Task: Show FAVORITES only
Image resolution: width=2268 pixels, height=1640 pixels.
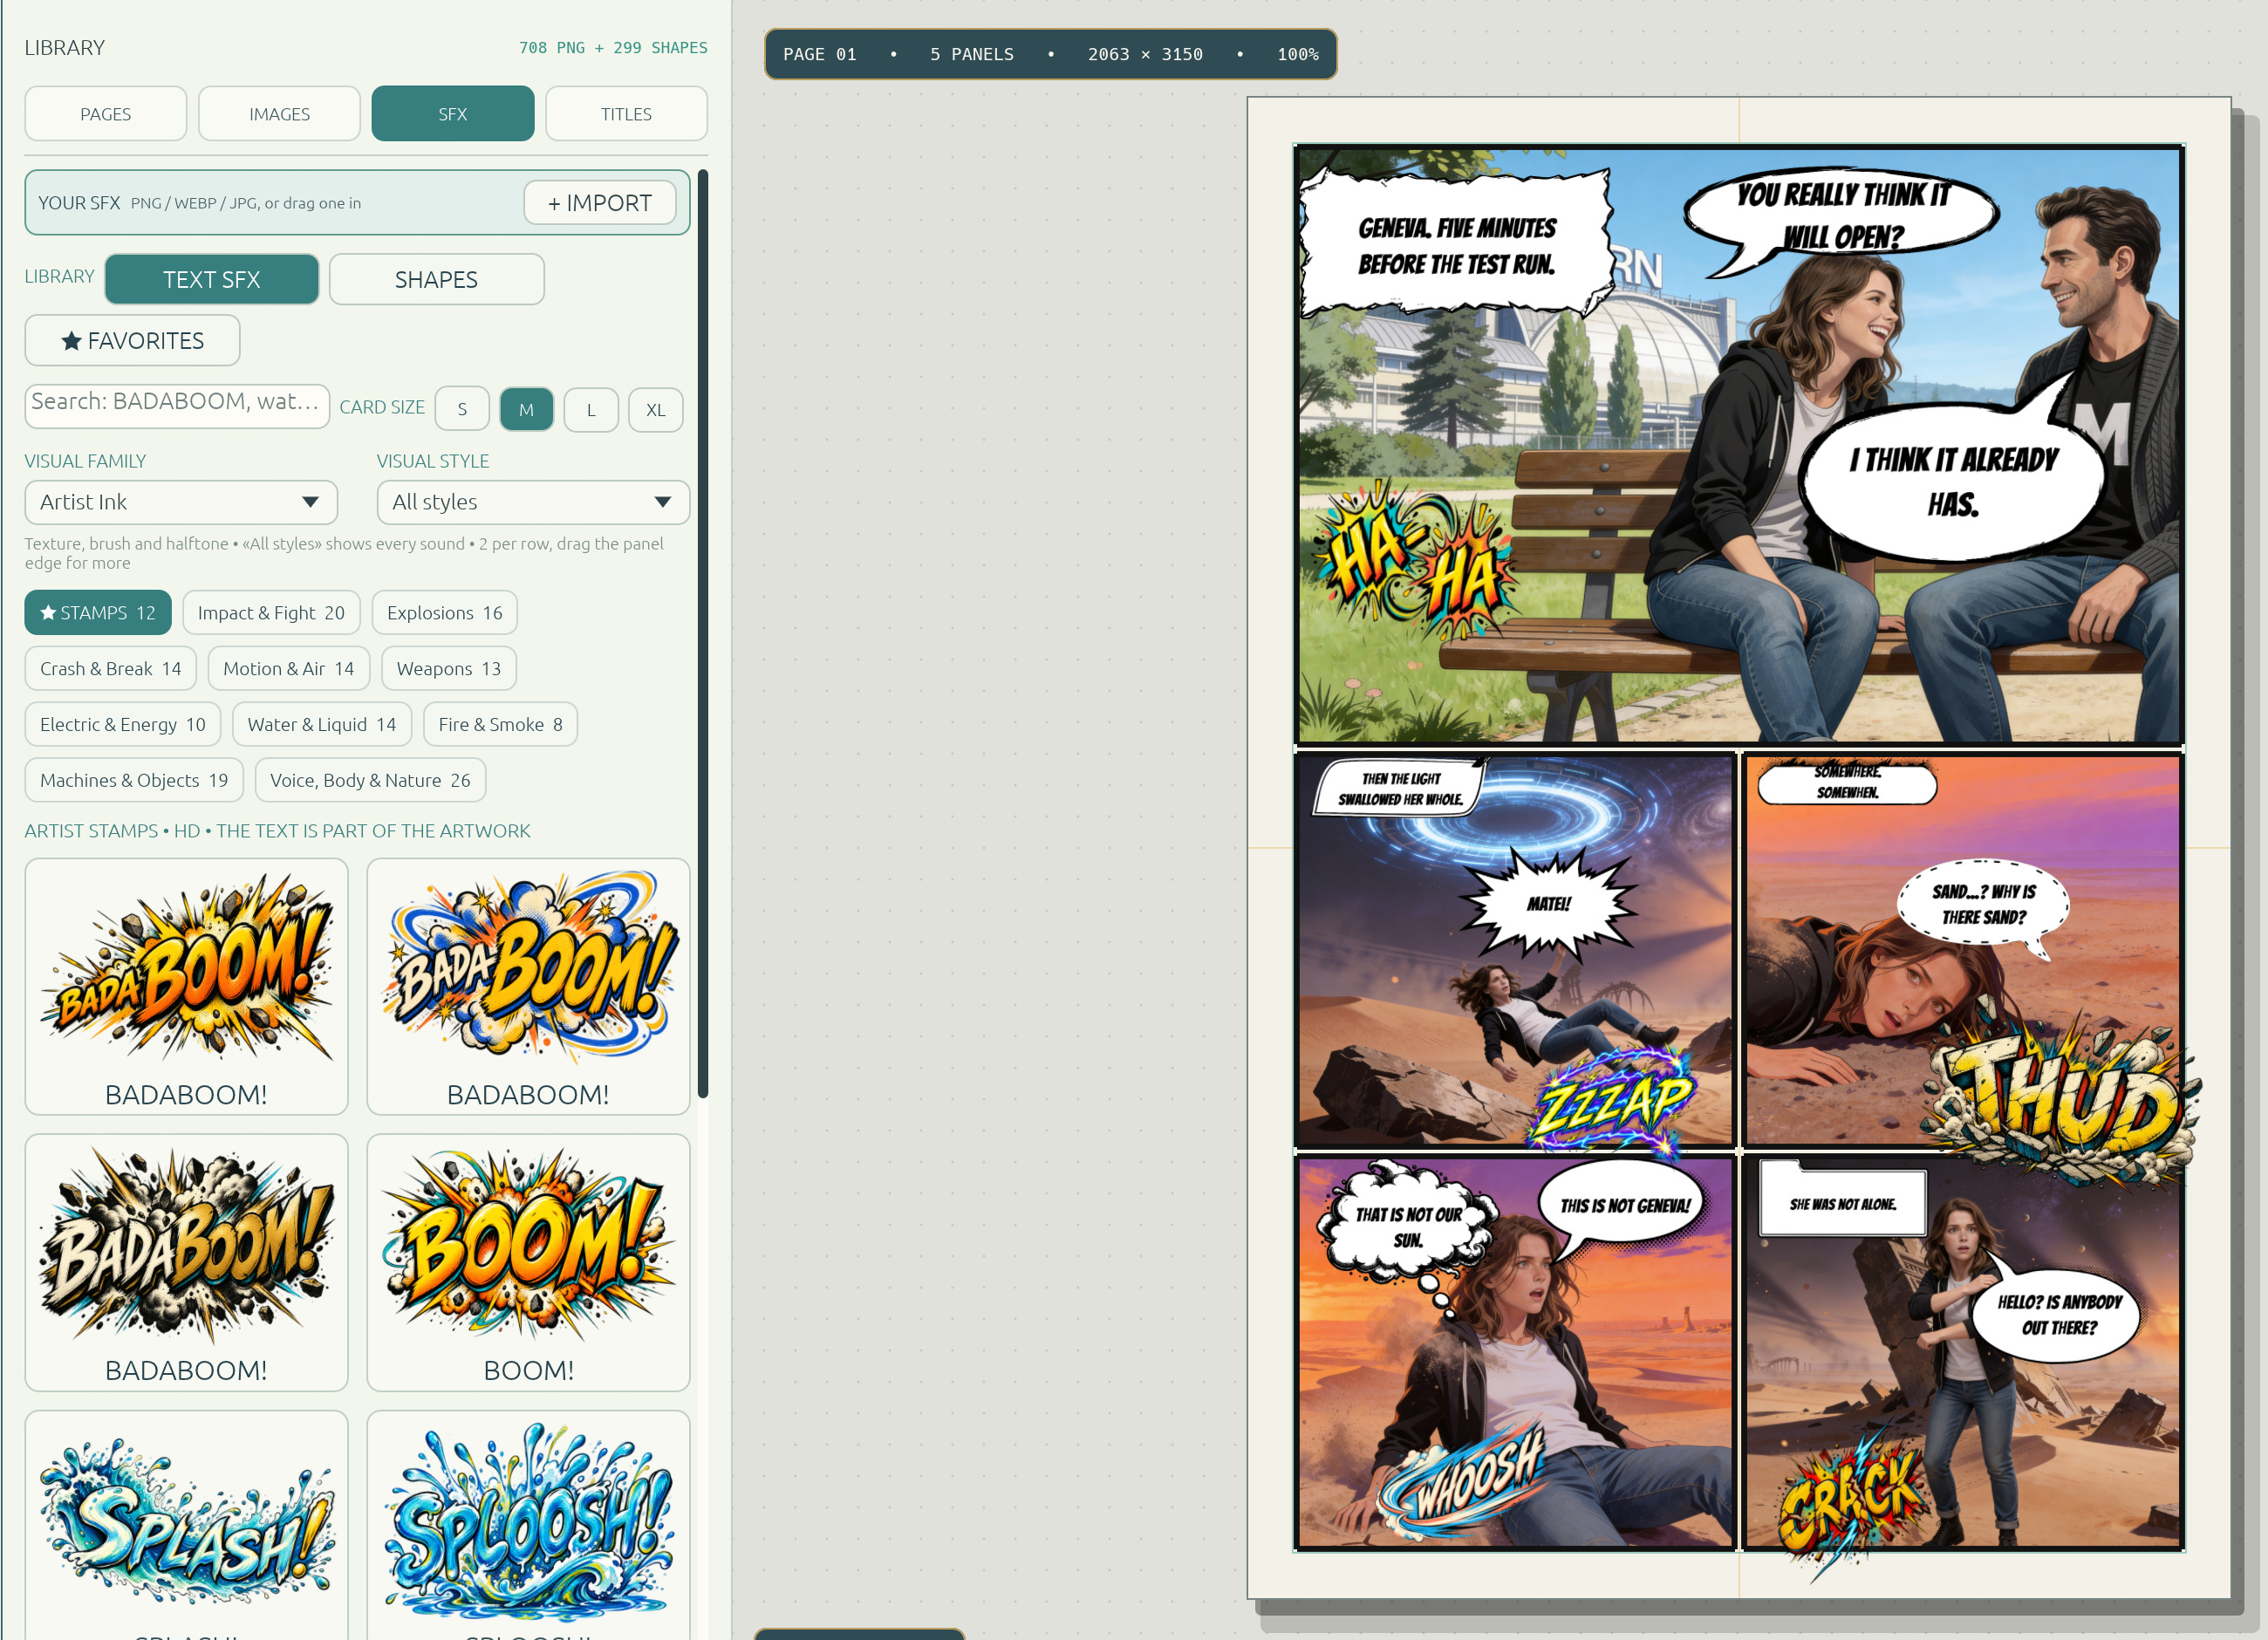Action: [132, 341]
